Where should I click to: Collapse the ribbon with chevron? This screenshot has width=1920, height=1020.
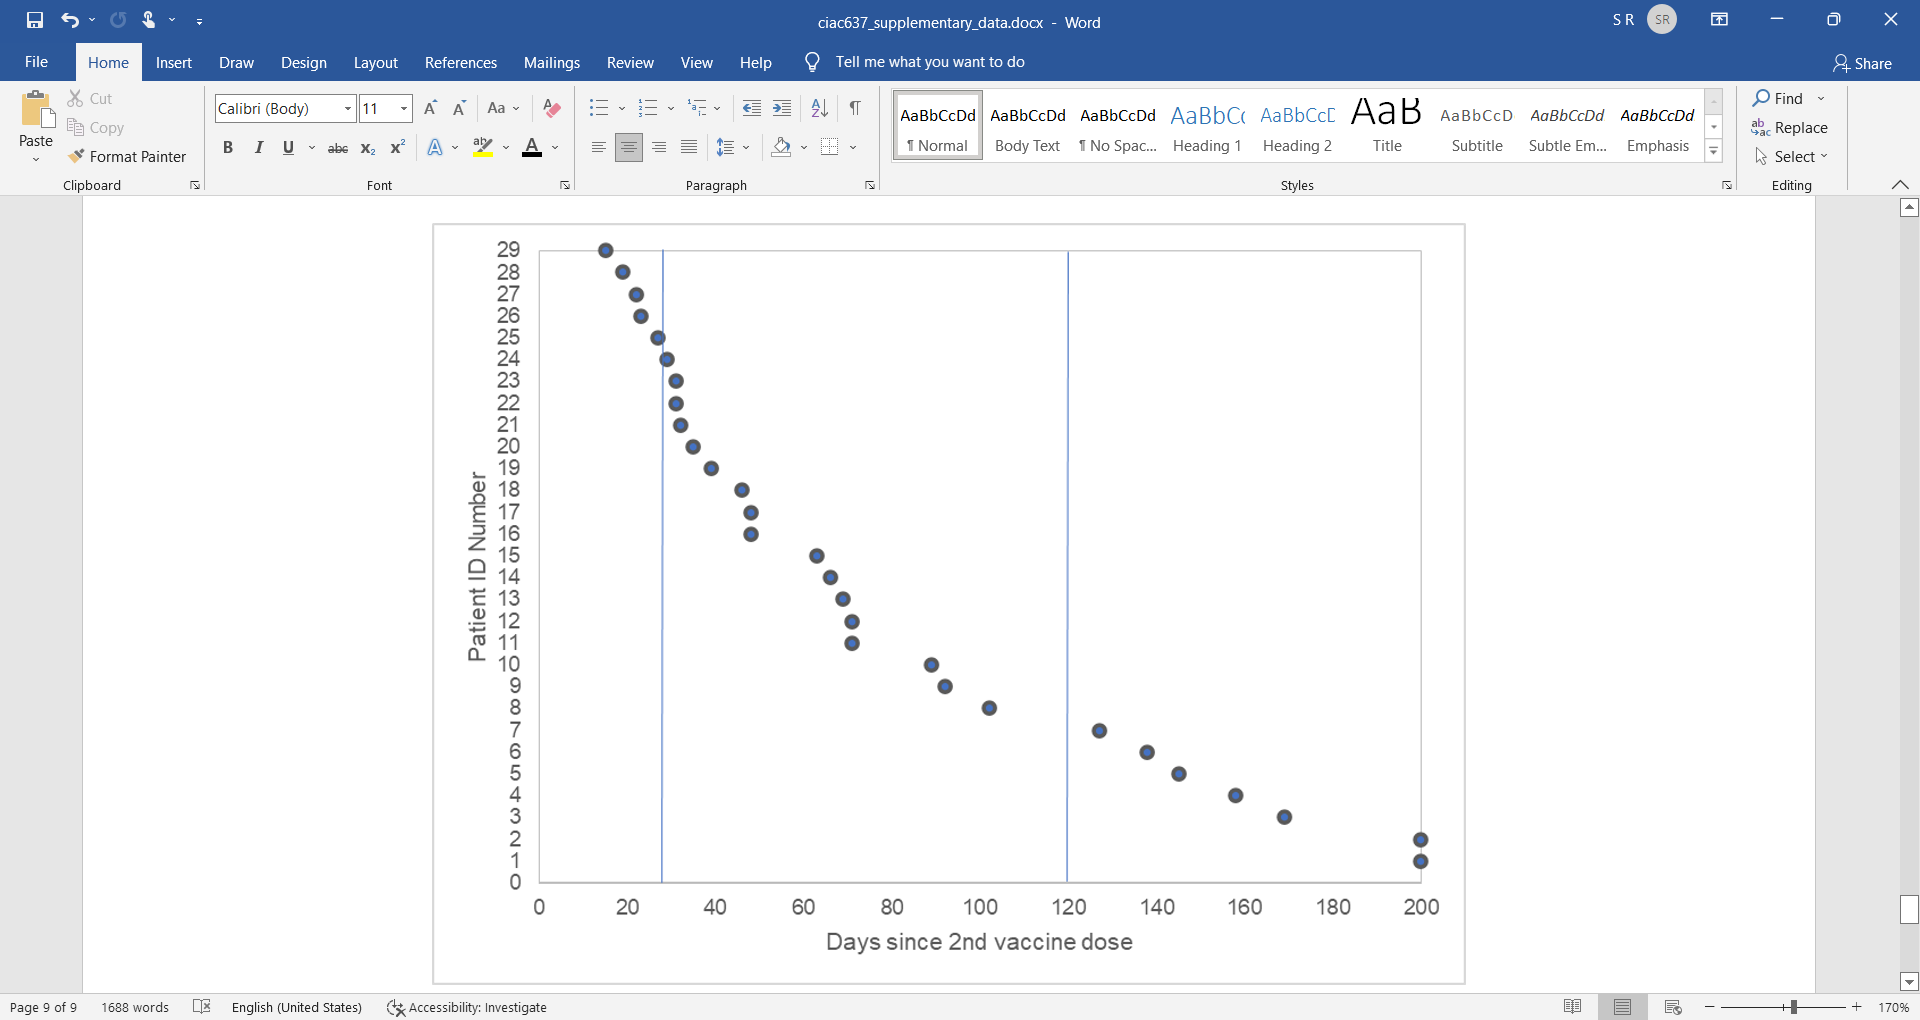click(1900, 185)
